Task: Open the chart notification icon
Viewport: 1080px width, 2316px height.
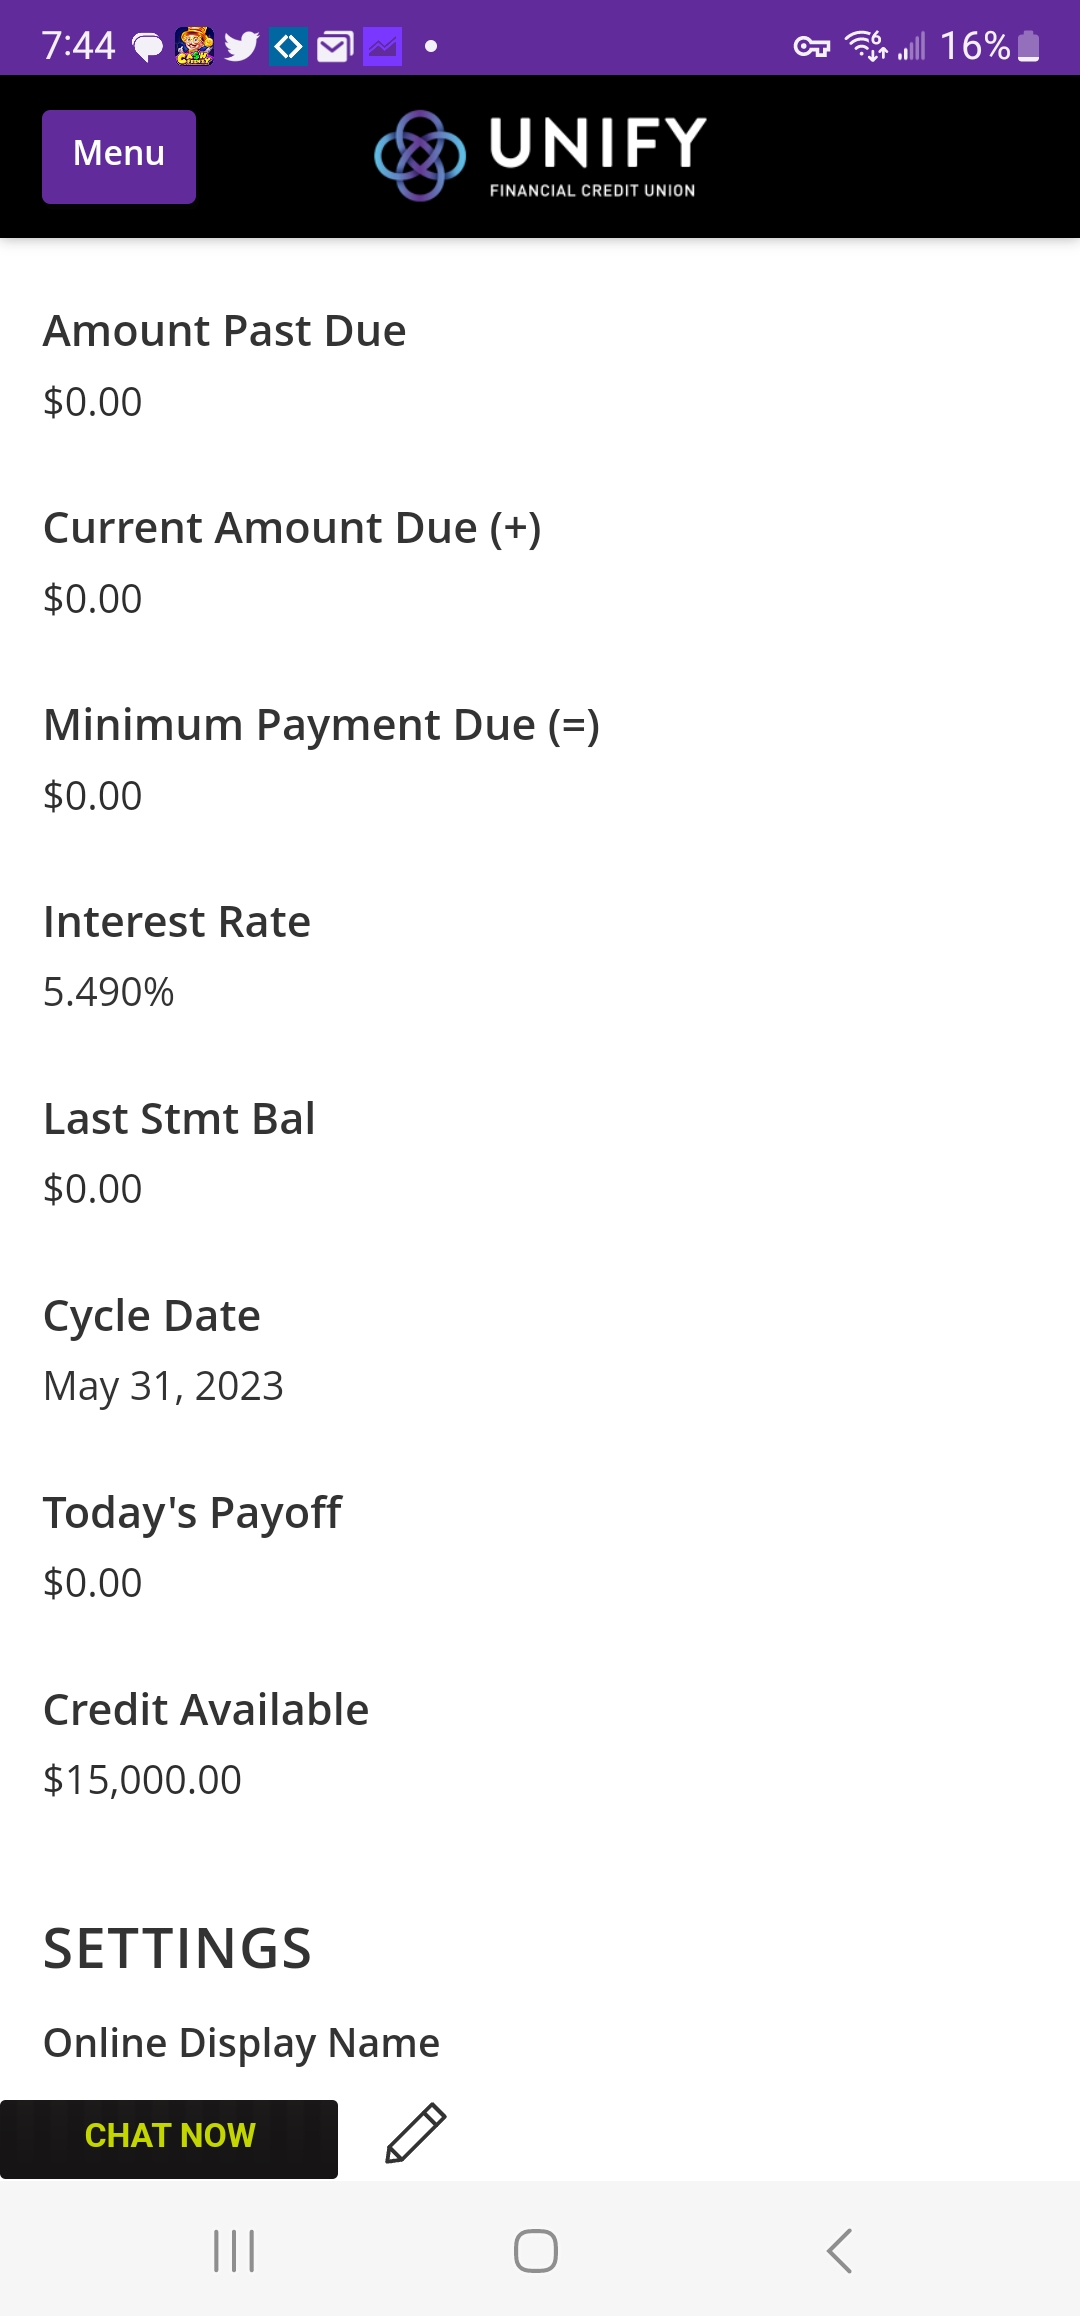Action: coord(381,45)
